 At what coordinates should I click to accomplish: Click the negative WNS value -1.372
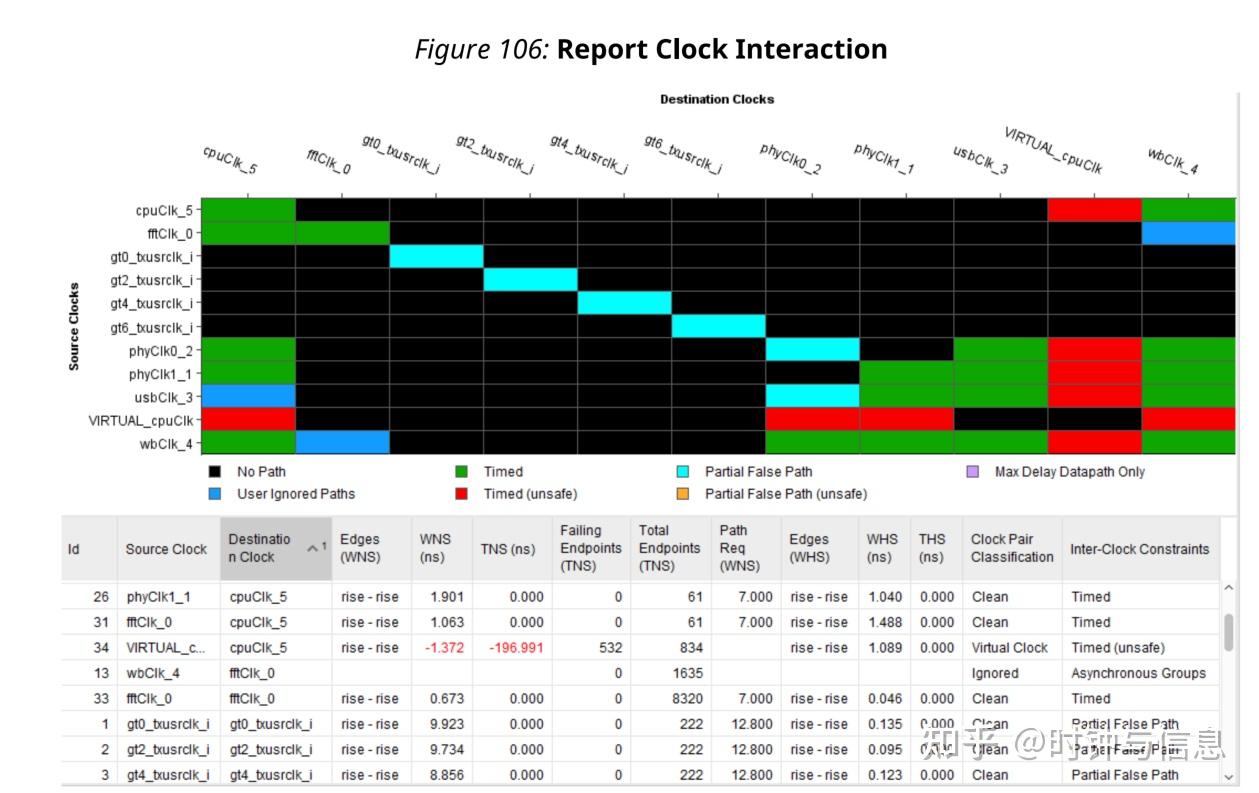coord(444,648)
